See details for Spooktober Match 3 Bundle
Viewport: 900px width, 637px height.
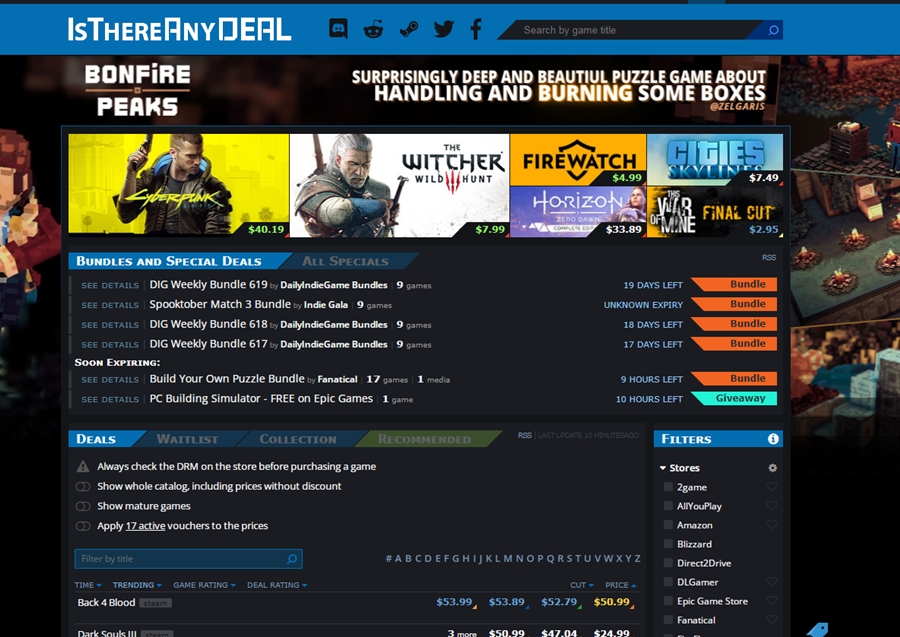(x=110, y=305)
